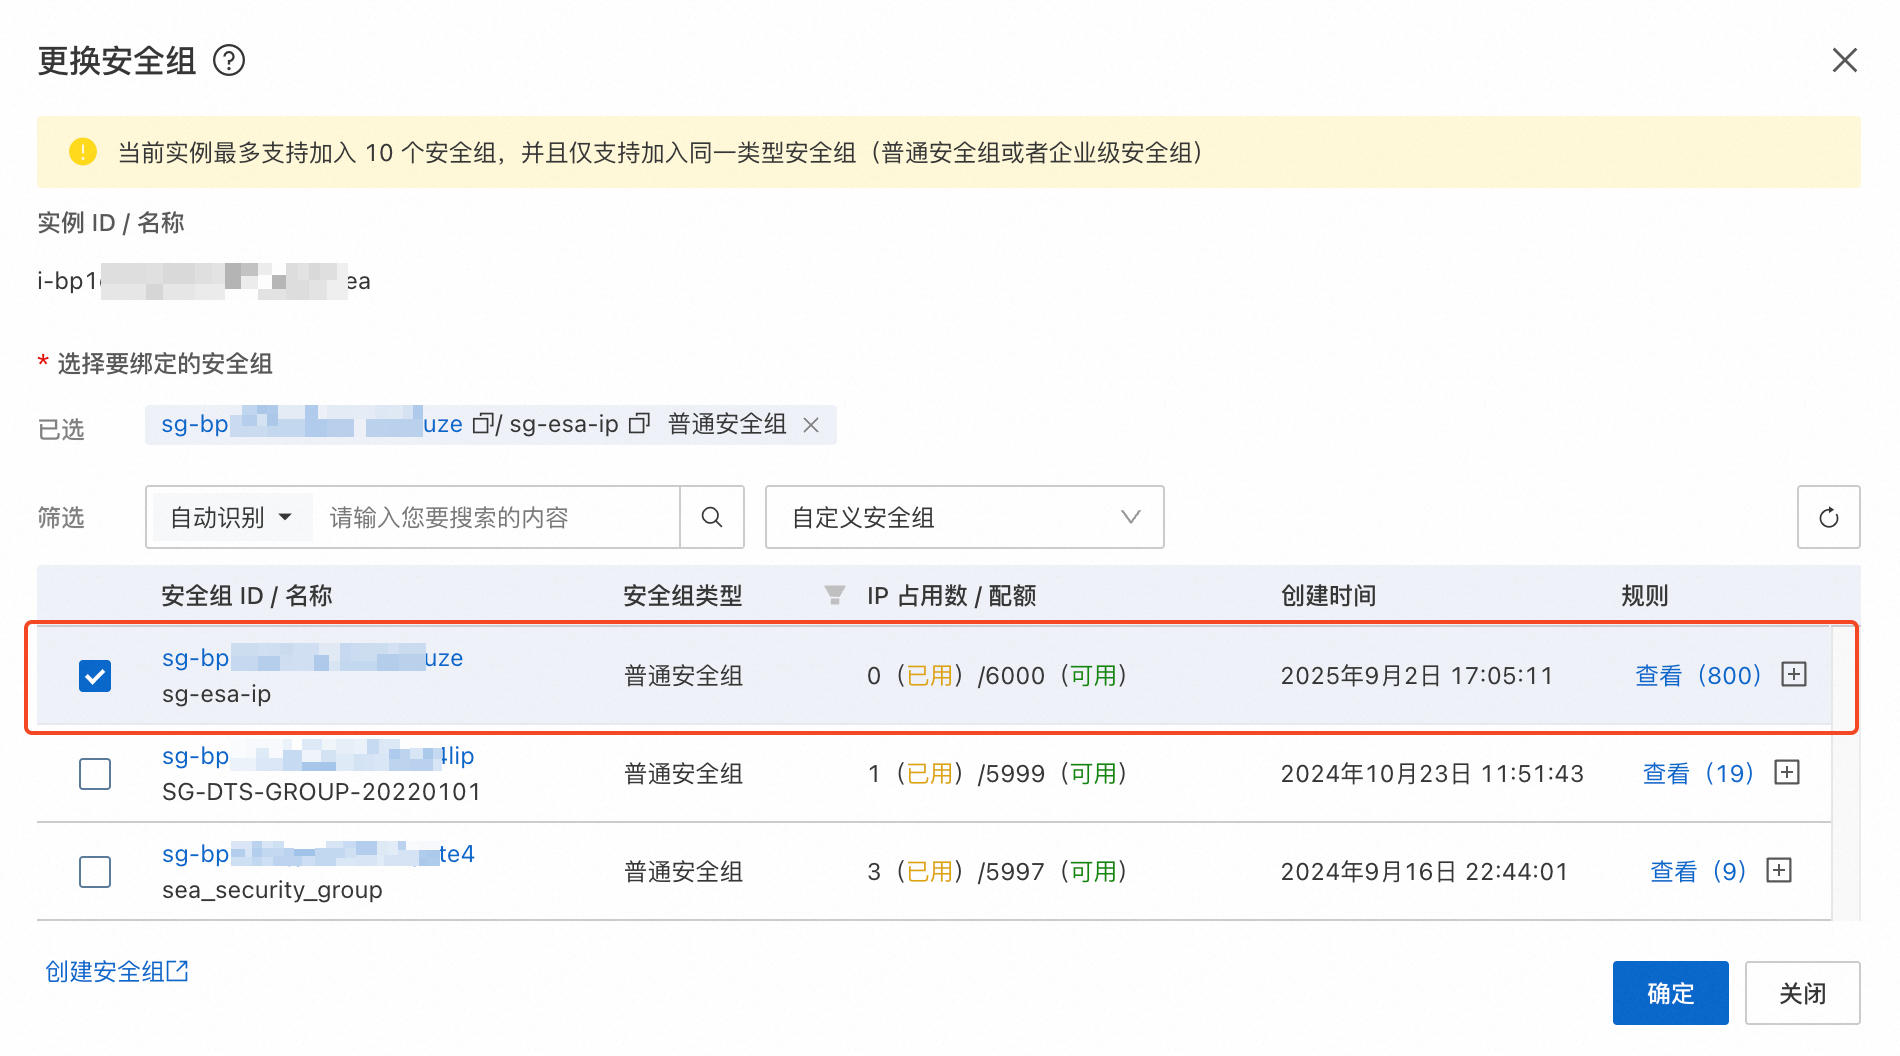The width and height of the screenshot is (1900, 1056).
Task: Click the quota text 1 (已用) /5999 (可用)
Action: 997,774
